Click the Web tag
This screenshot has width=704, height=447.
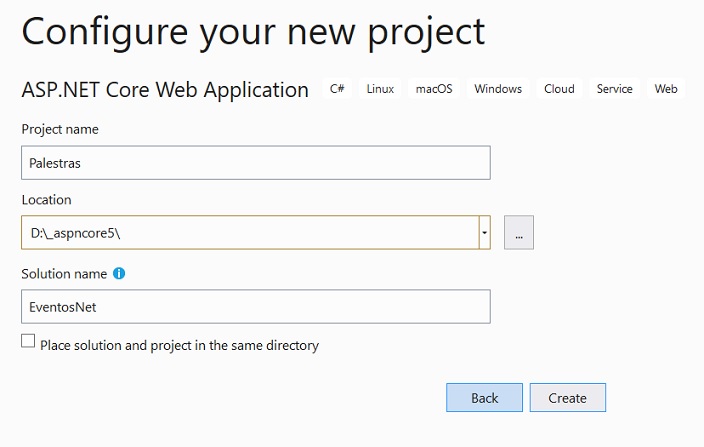pyautogui.click(x=666, y=88)
